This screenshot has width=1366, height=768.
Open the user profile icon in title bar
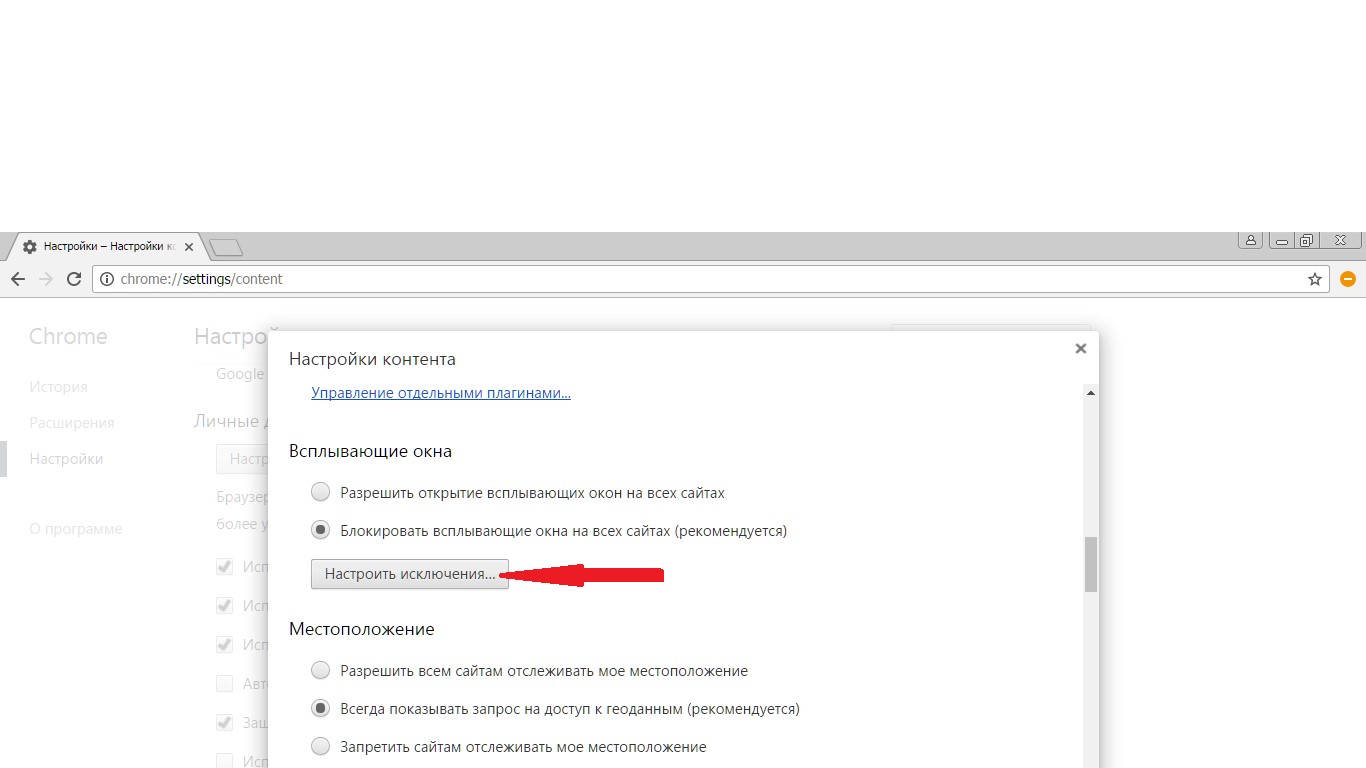(1250, 240)
